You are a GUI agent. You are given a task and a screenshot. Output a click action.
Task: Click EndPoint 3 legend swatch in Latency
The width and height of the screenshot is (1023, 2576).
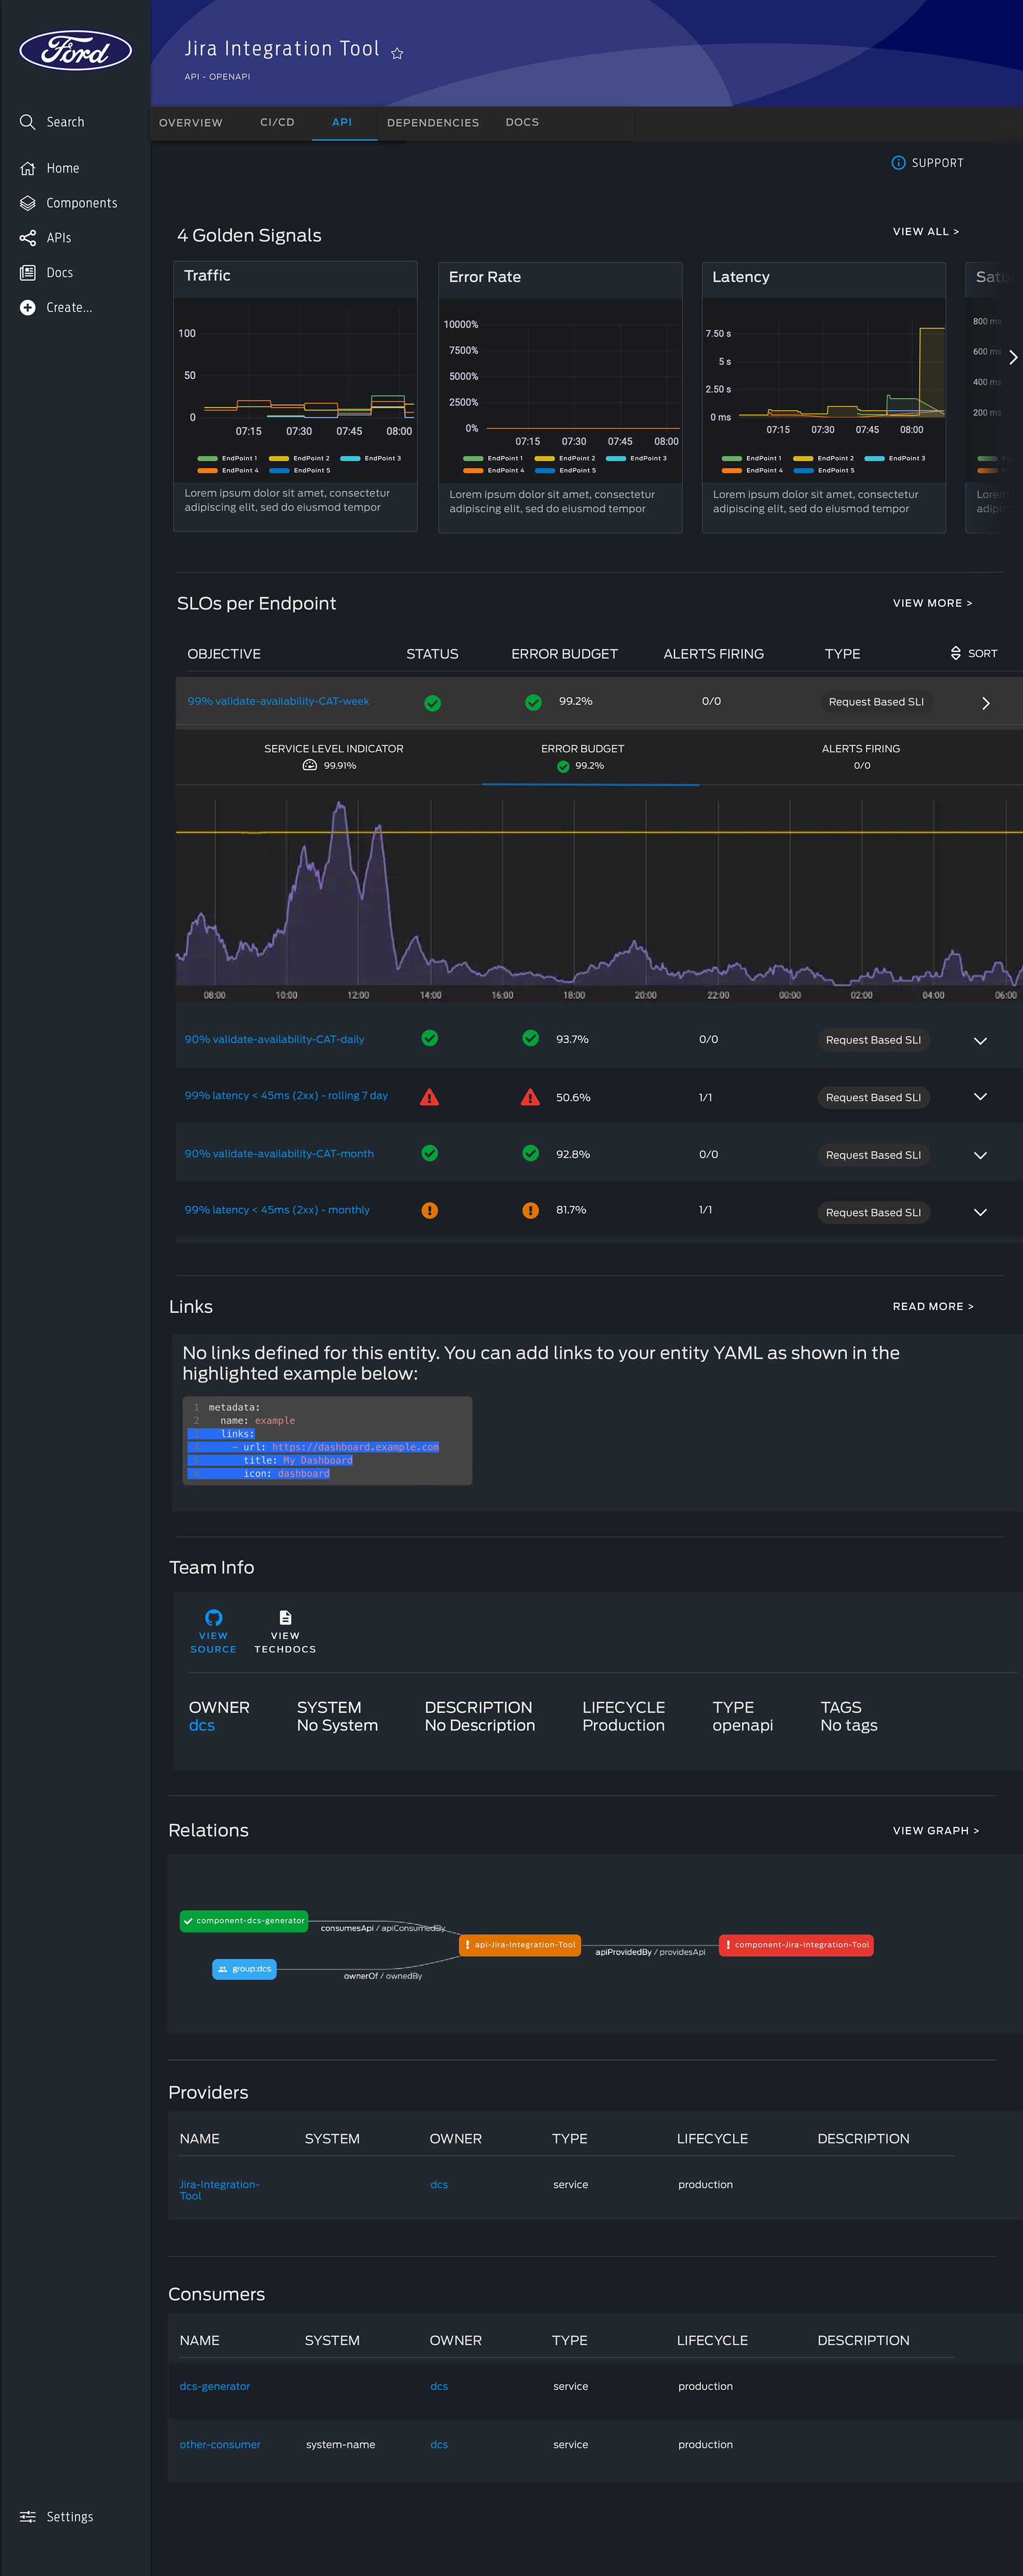click(874, 458)
